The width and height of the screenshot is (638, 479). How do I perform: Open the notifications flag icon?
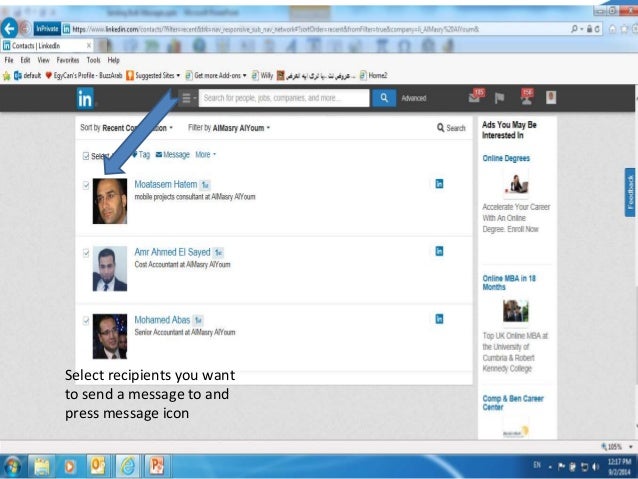point(499,98)
